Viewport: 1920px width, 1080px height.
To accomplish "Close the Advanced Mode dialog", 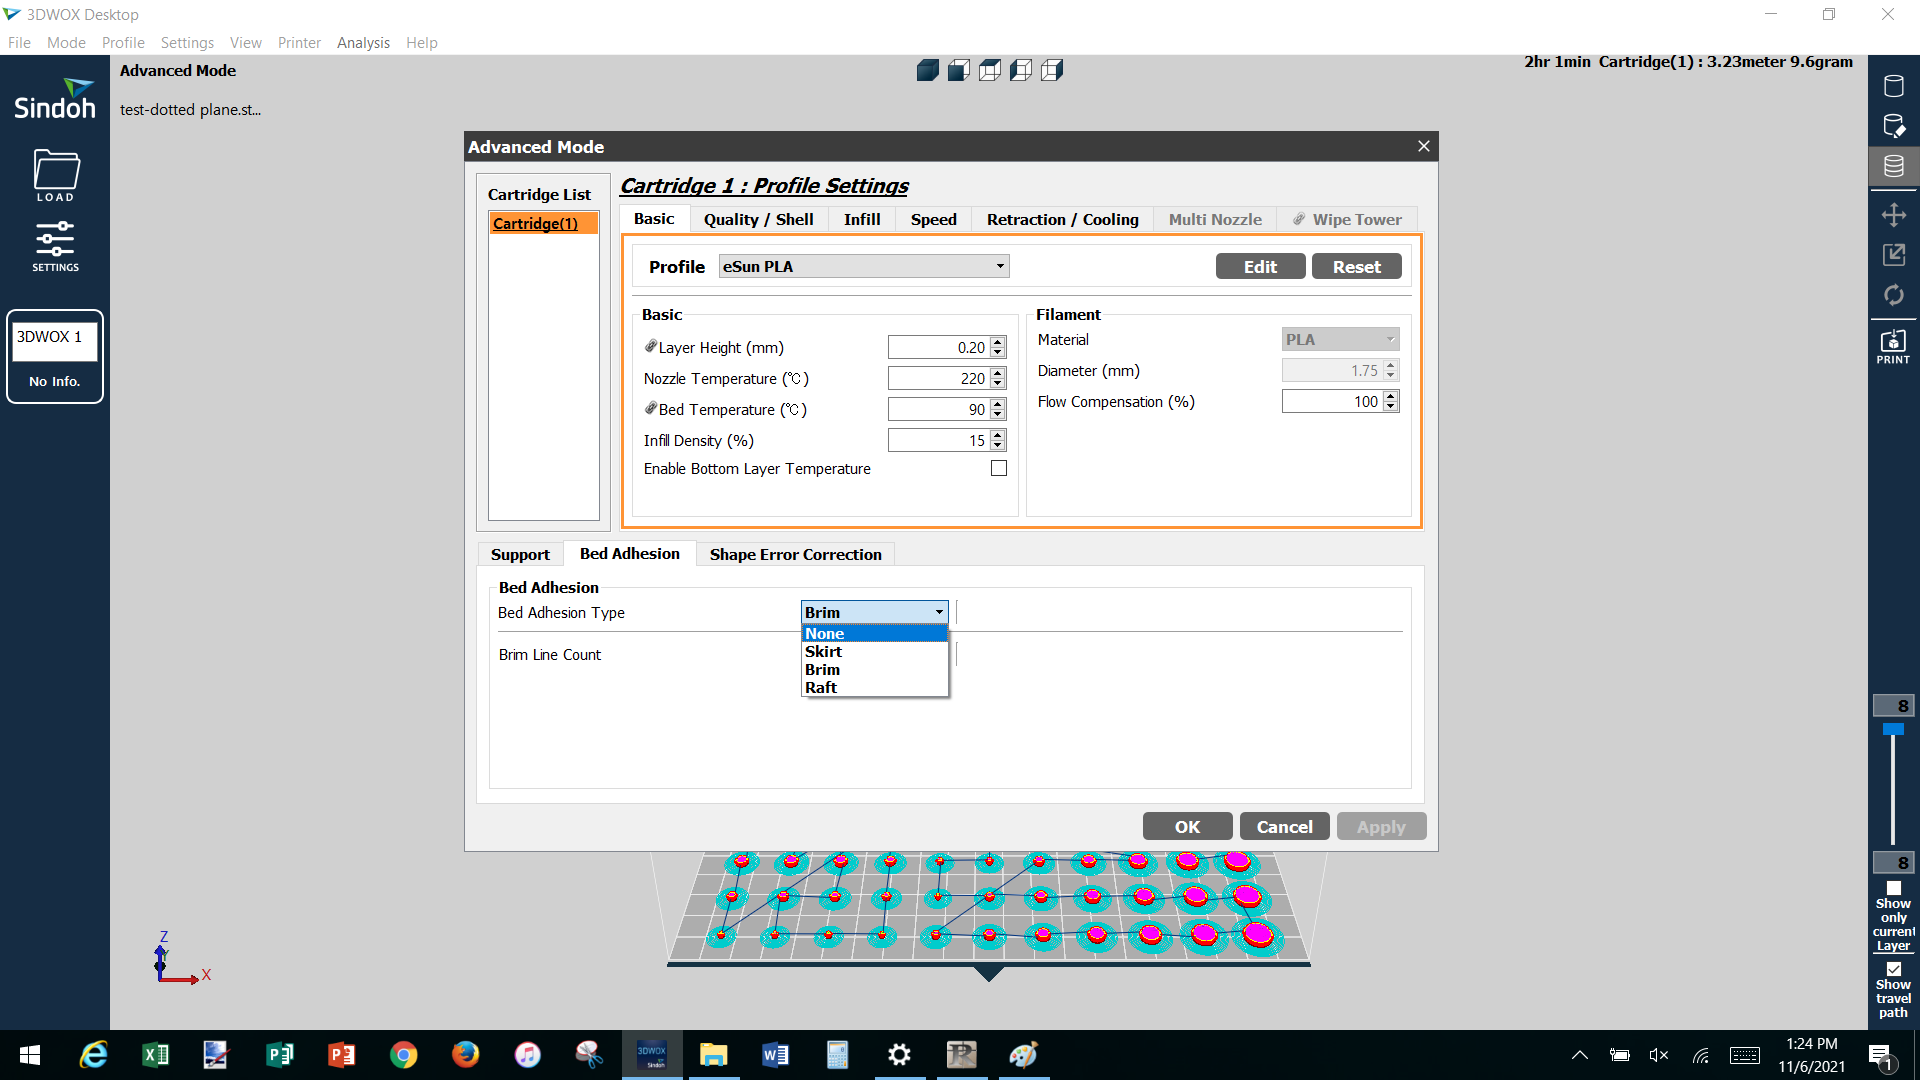I will click(x=1423, y=146).
